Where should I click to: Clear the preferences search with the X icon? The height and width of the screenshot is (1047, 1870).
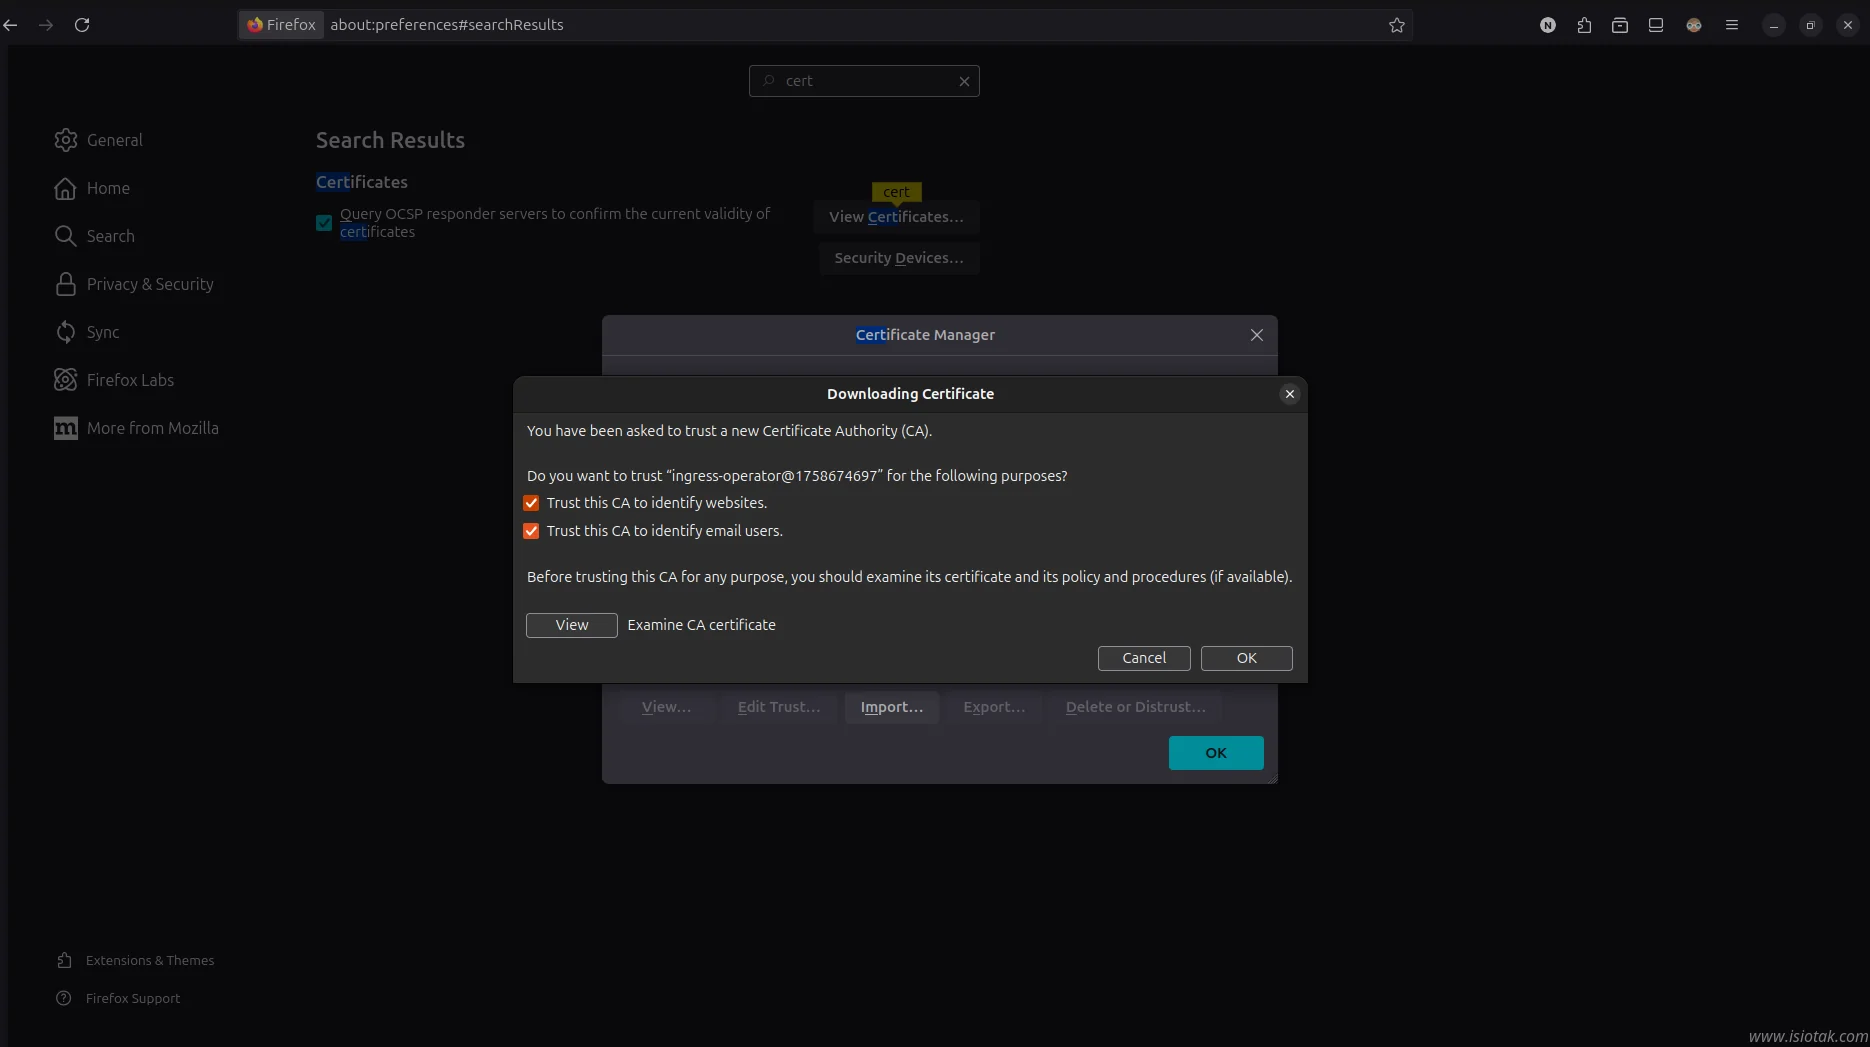click(x=964, y=81)
